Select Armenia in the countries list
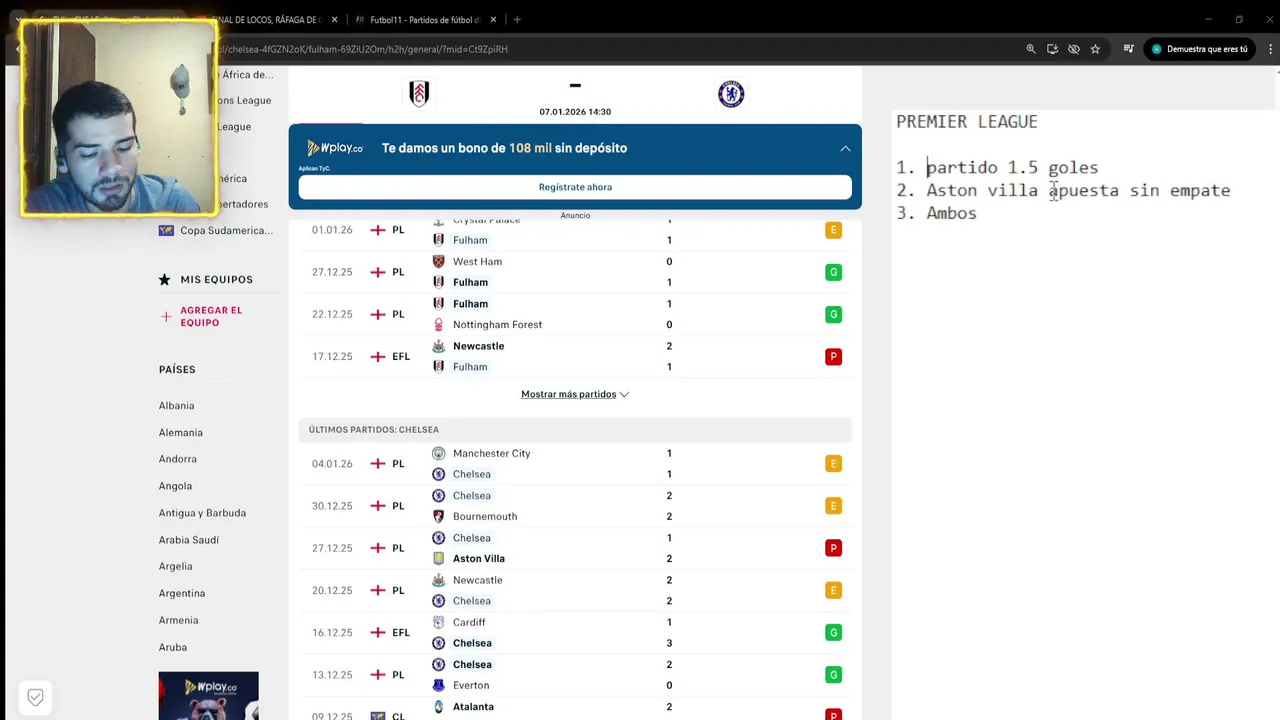The width and height of the screenshot is (1280, 720). coord(178,620)
